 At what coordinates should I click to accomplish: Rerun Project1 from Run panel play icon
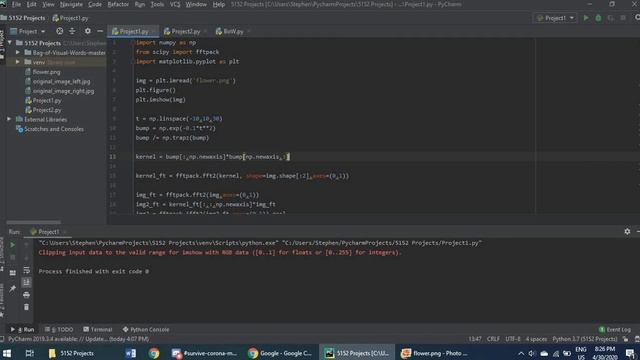pos(13,245)
